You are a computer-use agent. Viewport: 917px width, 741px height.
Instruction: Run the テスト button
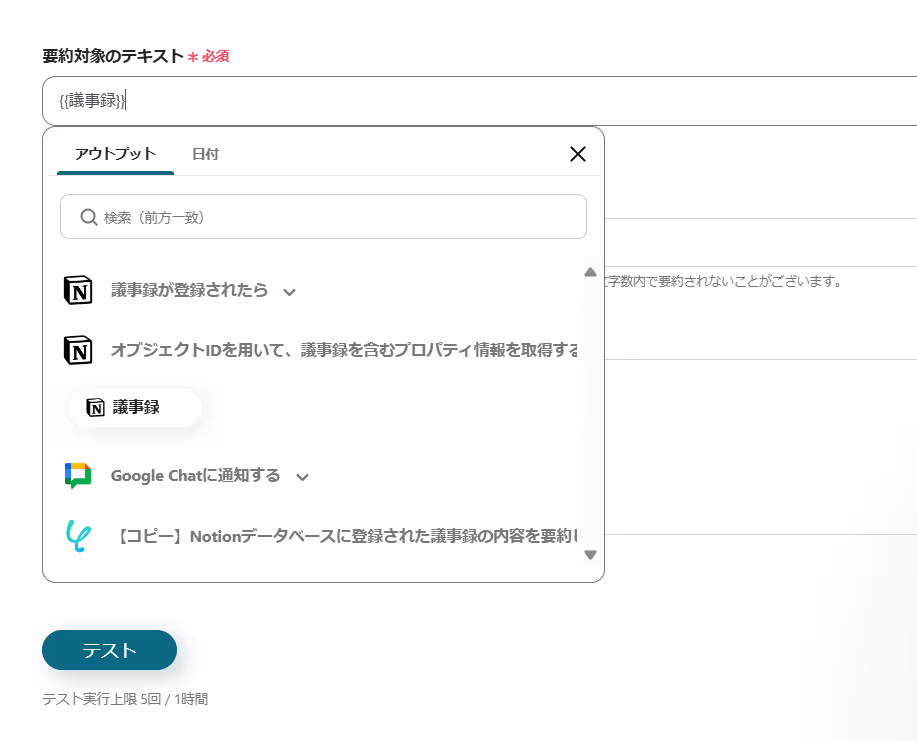109,650
